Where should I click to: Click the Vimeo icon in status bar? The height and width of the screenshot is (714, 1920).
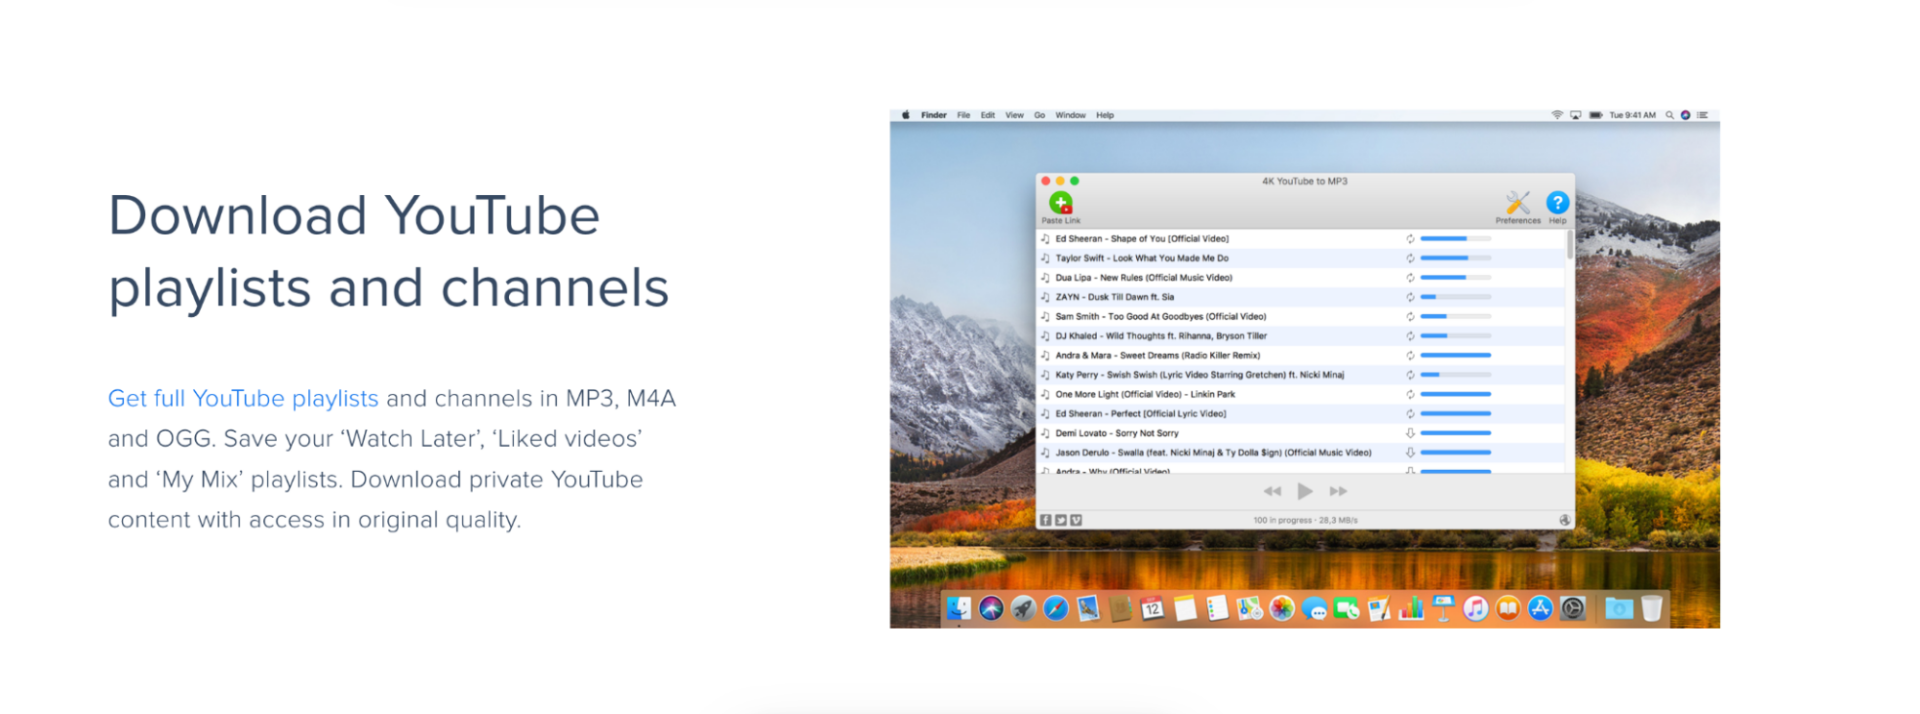pyautogui.click(x=1076, y=520)
